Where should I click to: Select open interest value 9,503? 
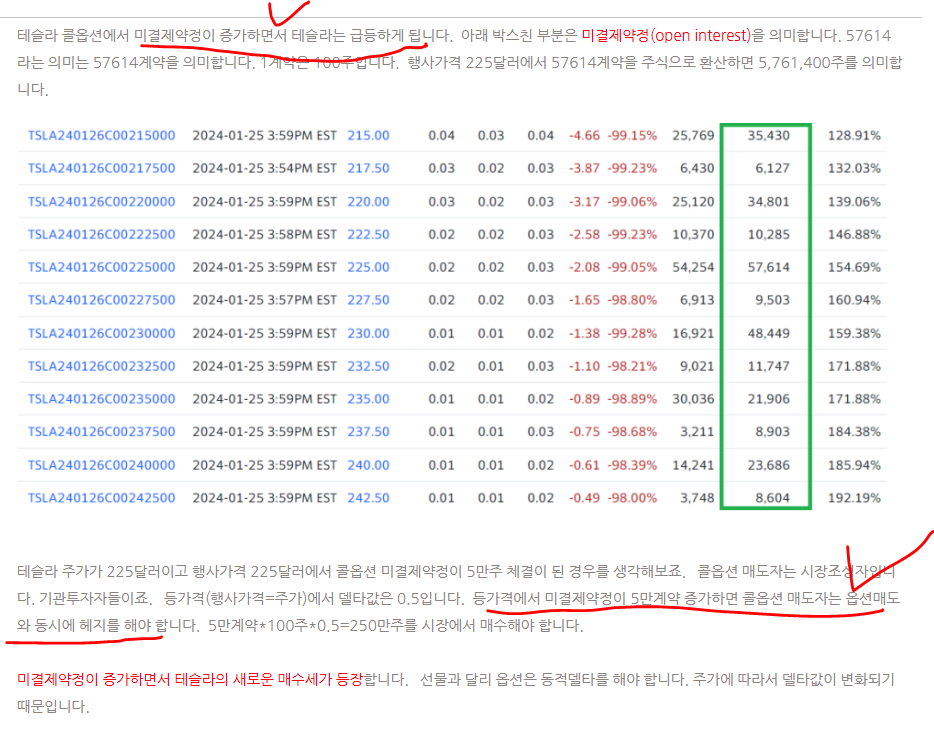pyautogui.click(x=773, y=300)
